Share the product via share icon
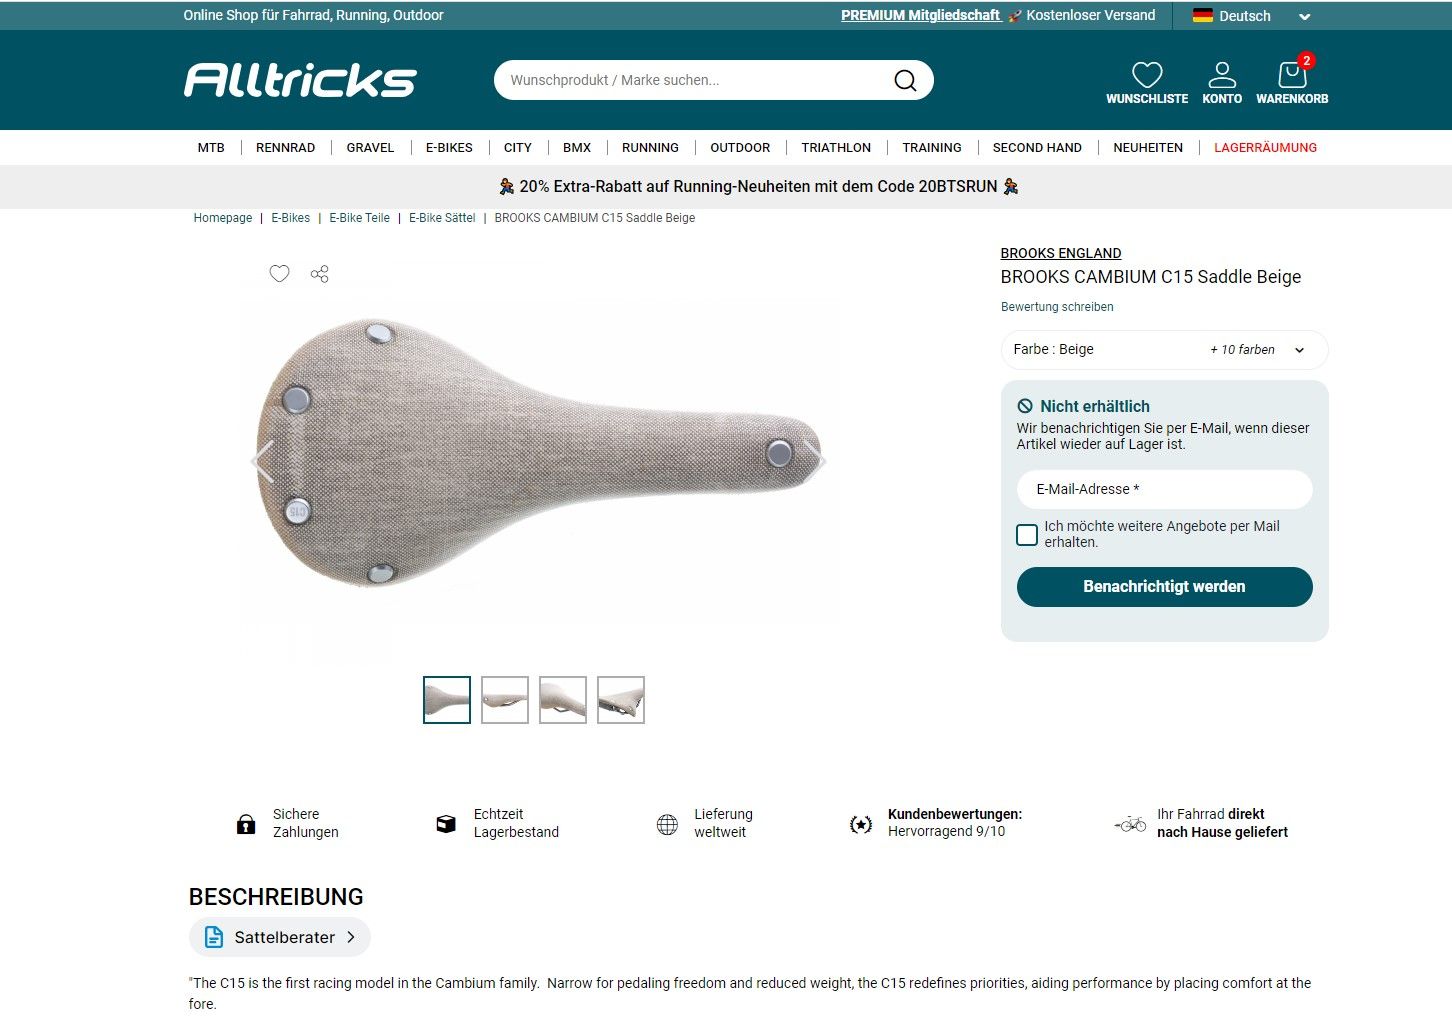1452x1023 pixels. click(x=319, y=273)
